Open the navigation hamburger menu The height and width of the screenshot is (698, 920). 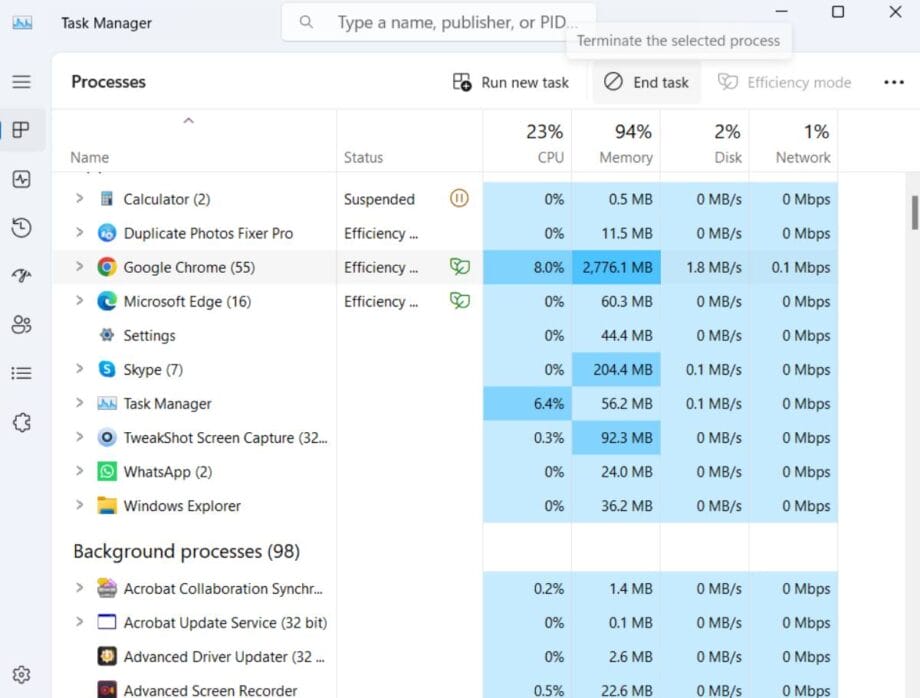[22, 82]
